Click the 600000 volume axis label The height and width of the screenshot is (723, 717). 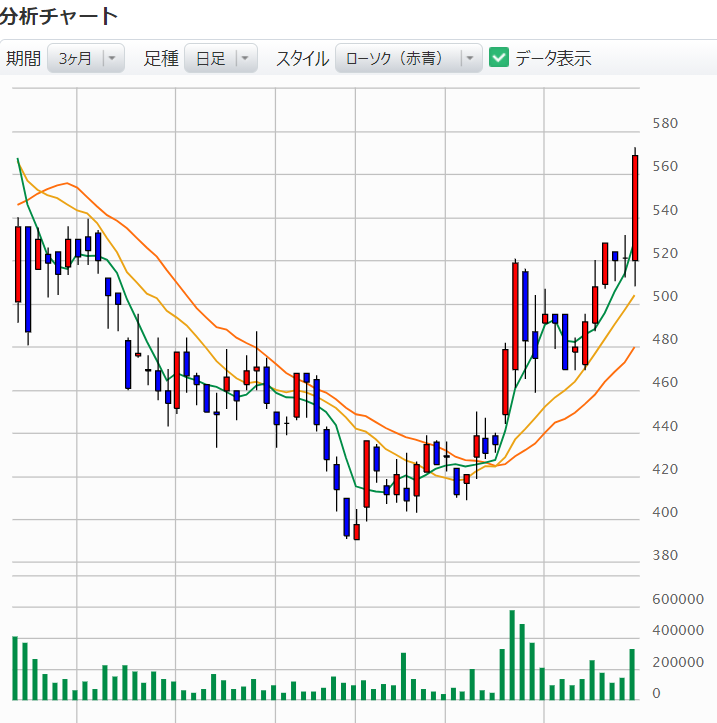(678, 599)
